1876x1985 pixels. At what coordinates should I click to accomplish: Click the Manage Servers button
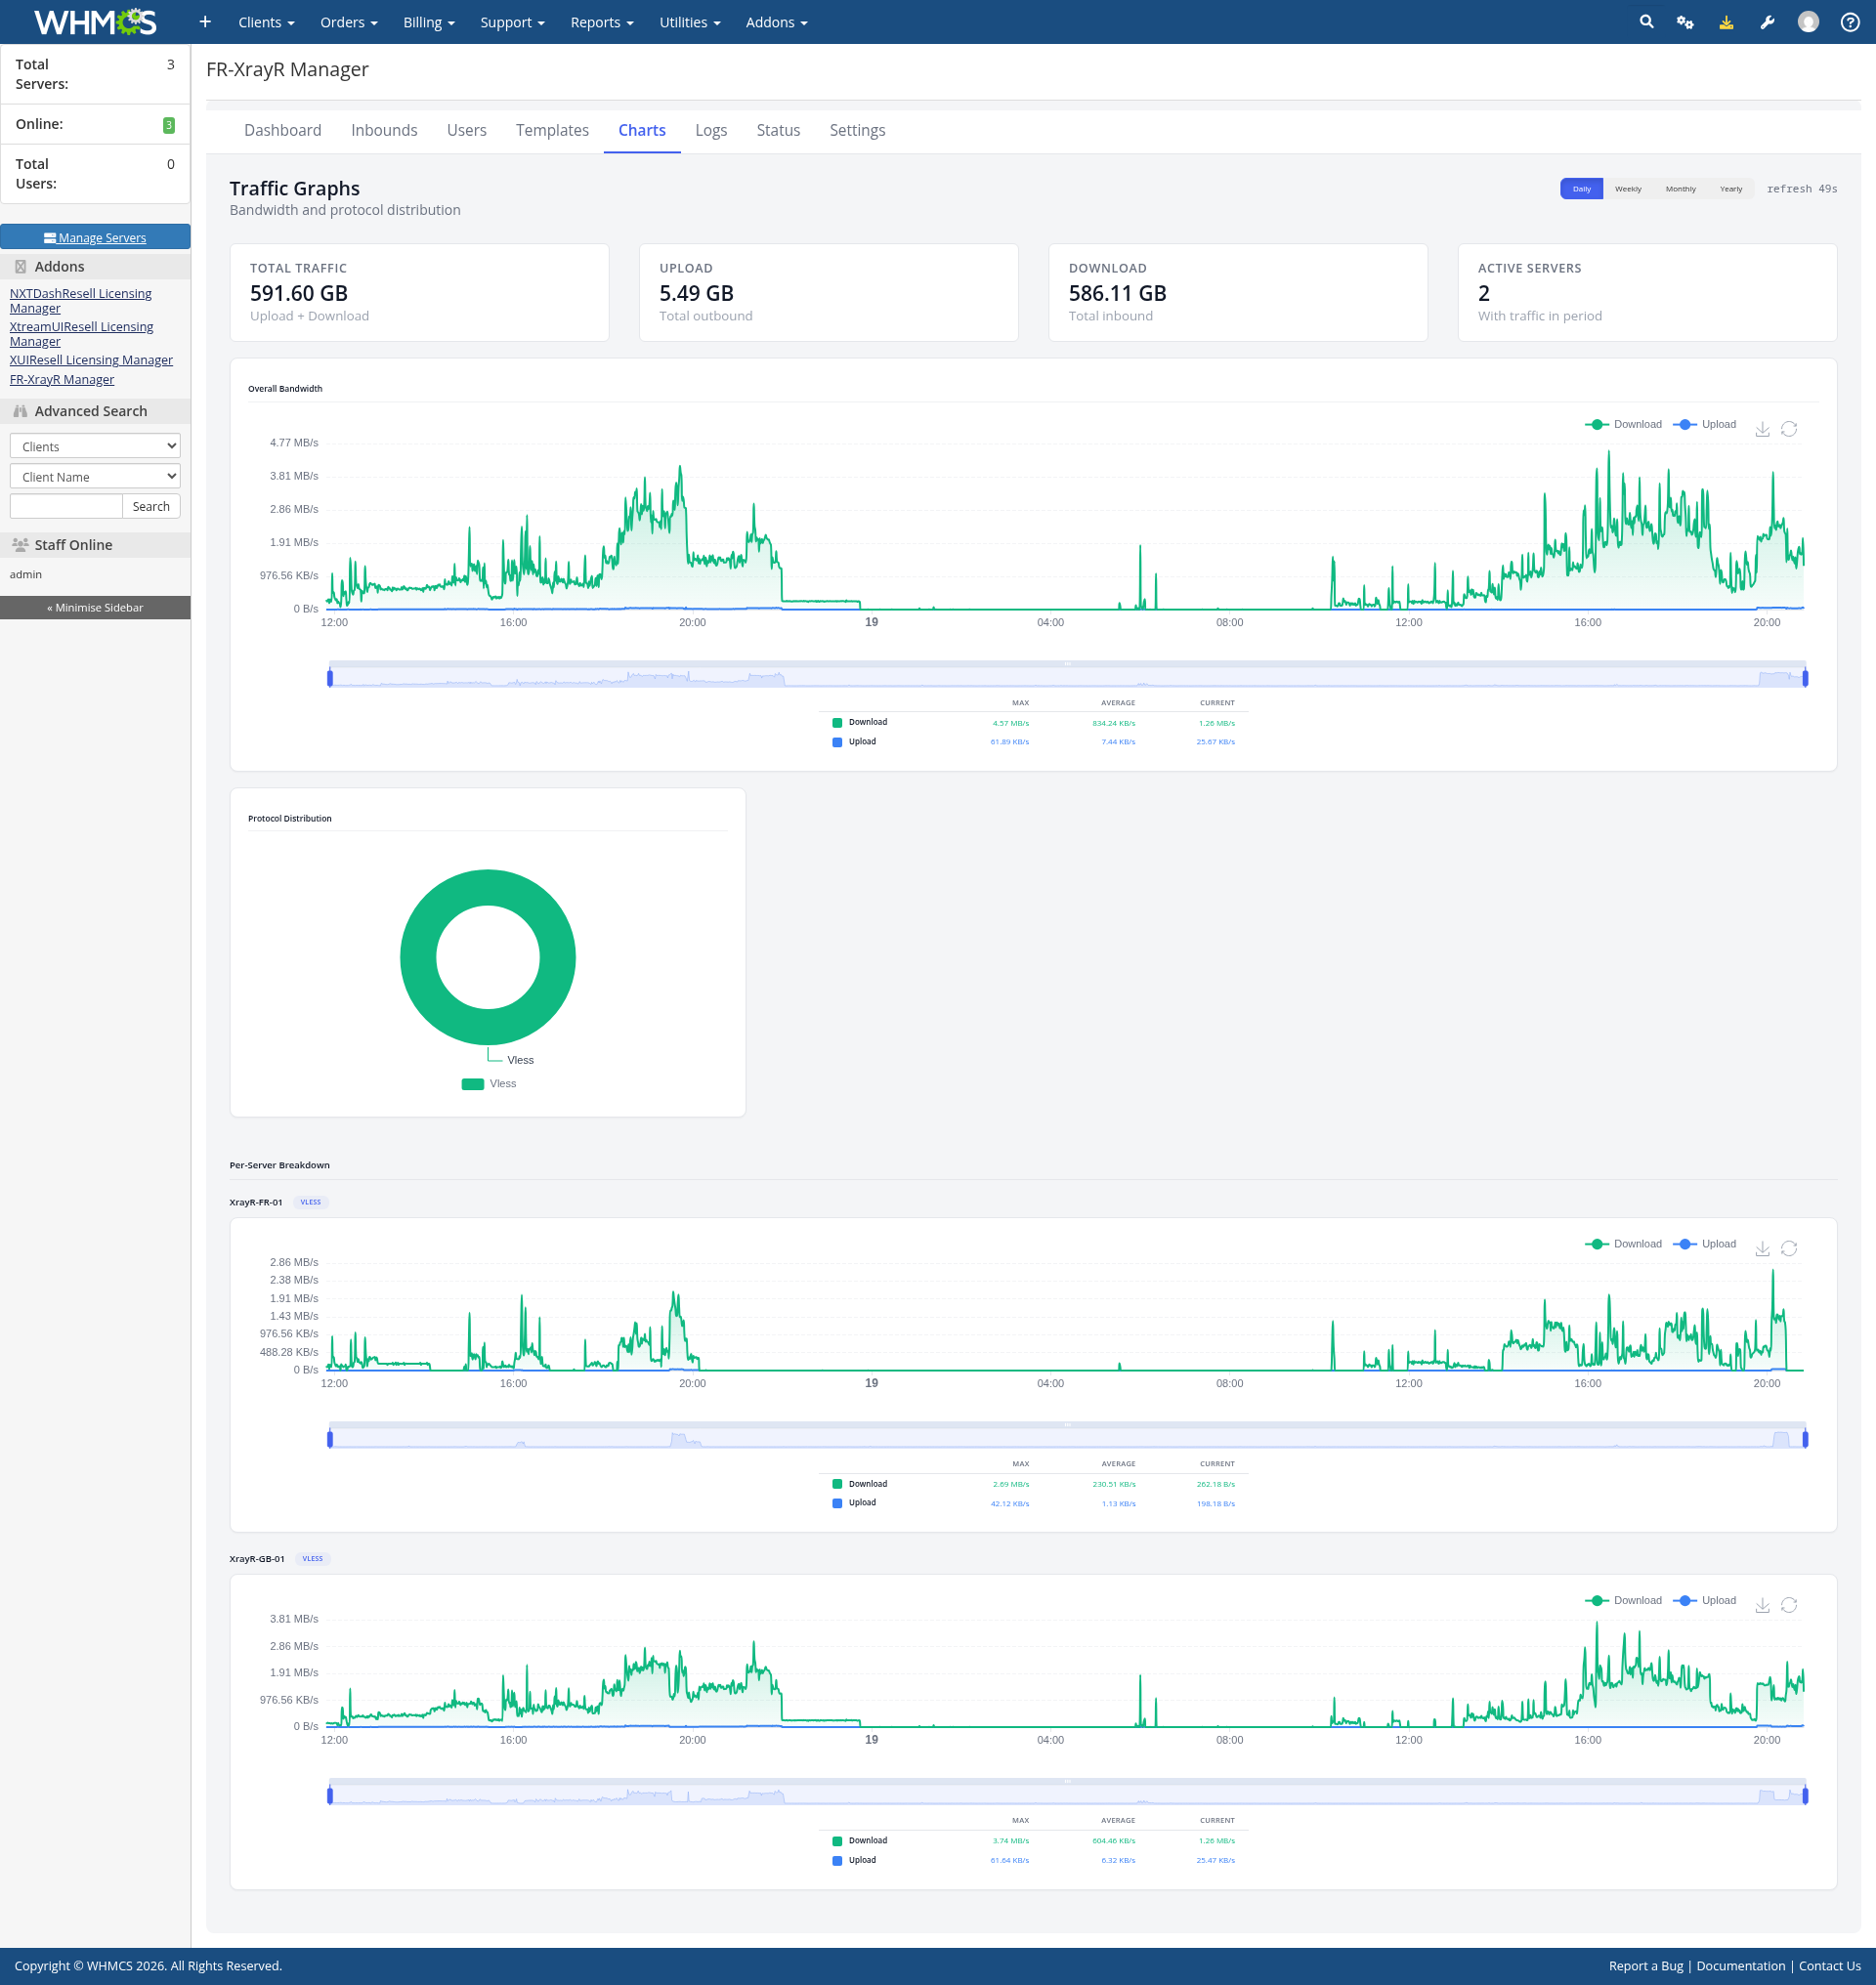pyautogui.click(x=95, y=237)
